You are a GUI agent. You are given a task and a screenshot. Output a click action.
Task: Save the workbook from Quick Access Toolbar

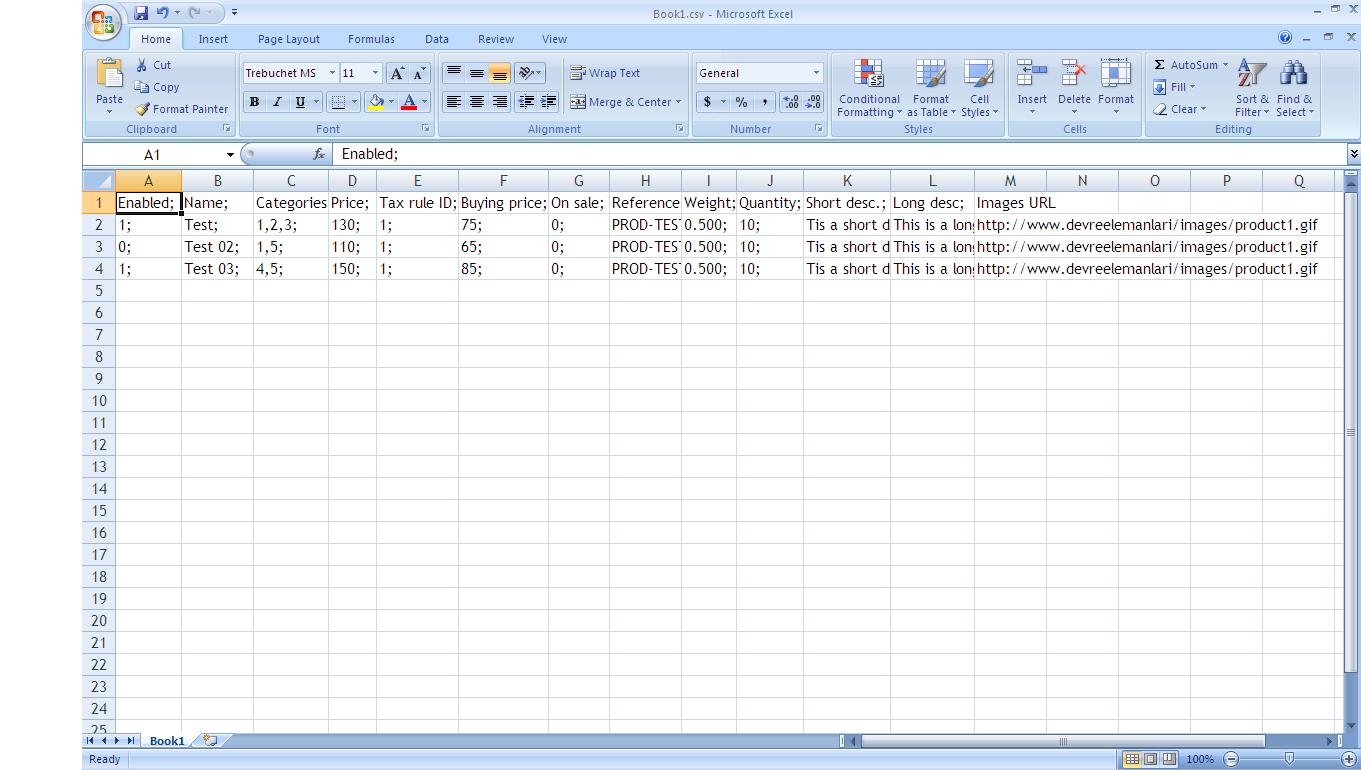pyautogui.click(x=141, y=13)
